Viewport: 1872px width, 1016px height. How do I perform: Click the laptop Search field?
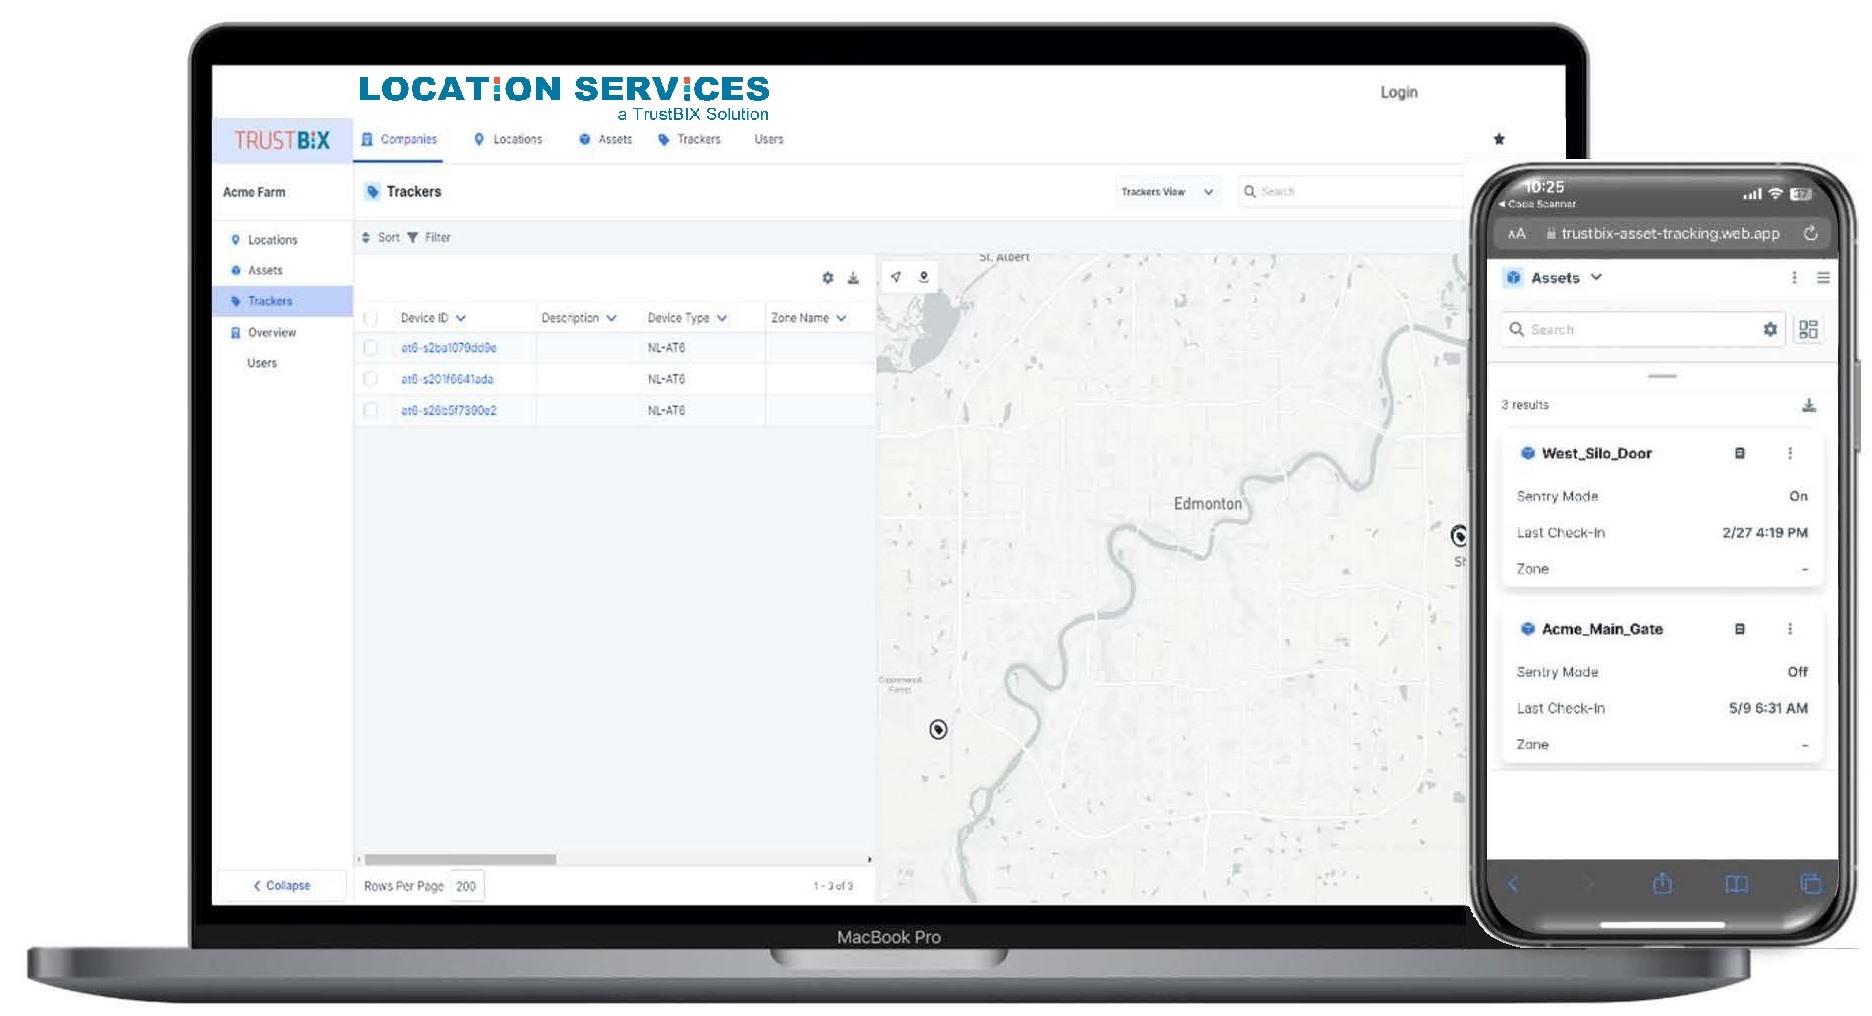[1350, 191]
